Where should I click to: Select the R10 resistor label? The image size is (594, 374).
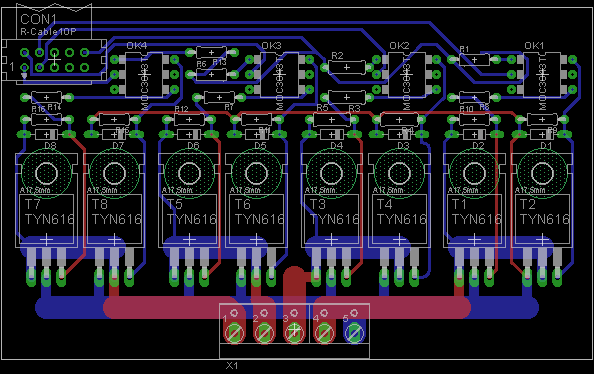tap(466, 109)
